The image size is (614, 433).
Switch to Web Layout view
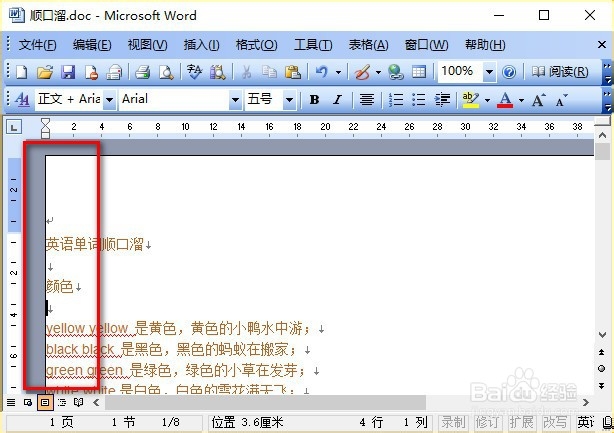tap(28, 402)
